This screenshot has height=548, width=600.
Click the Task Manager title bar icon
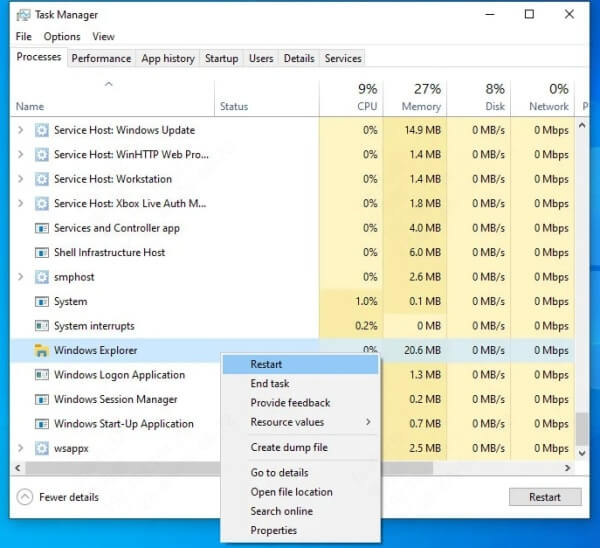(23, 15)
